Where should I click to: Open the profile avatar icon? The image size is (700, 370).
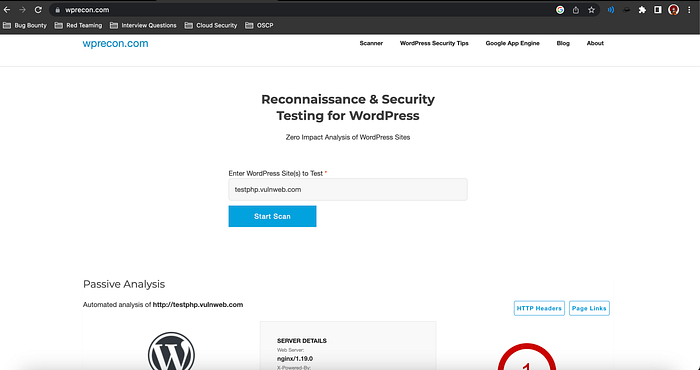674,10
